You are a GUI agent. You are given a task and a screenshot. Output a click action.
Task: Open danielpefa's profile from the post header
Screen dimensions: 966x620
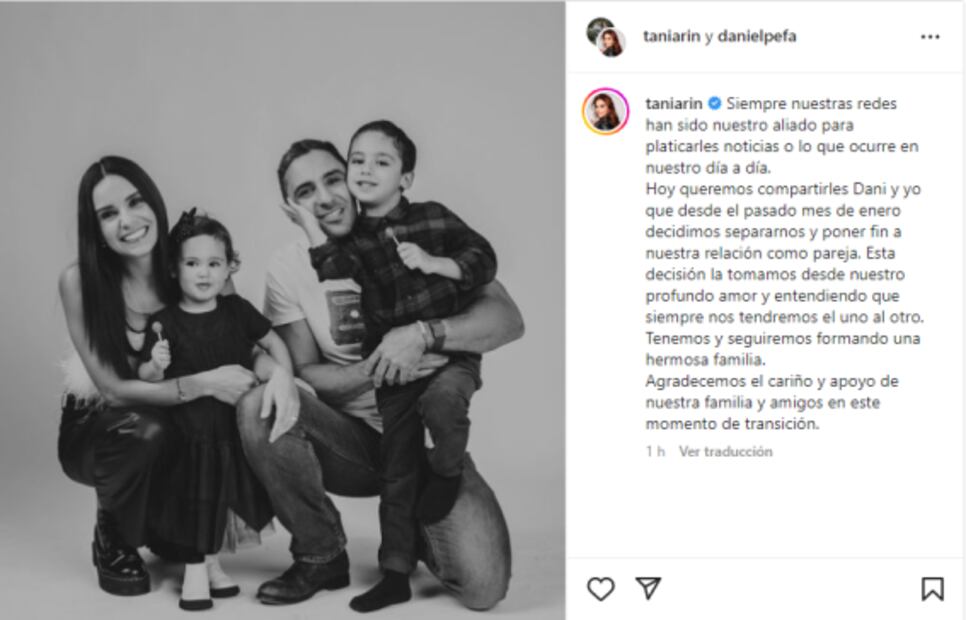coord(757,36)
